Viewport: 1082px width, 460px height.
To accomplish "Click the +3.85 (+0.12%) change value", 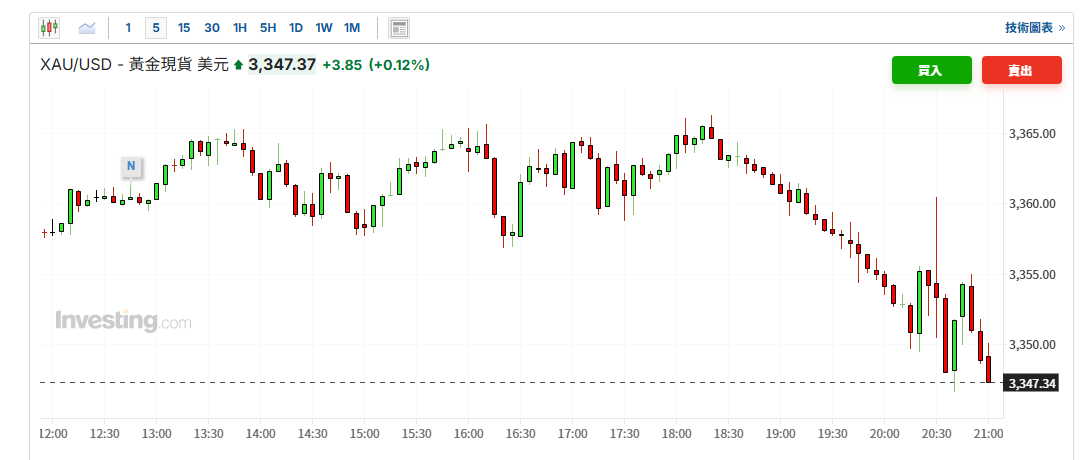I will (x=376, y=65).
